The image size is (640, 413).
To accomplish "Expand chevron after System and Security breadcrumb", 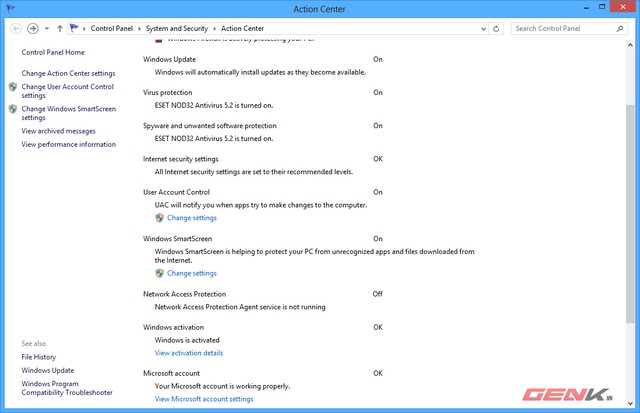I will click(215, 29).
